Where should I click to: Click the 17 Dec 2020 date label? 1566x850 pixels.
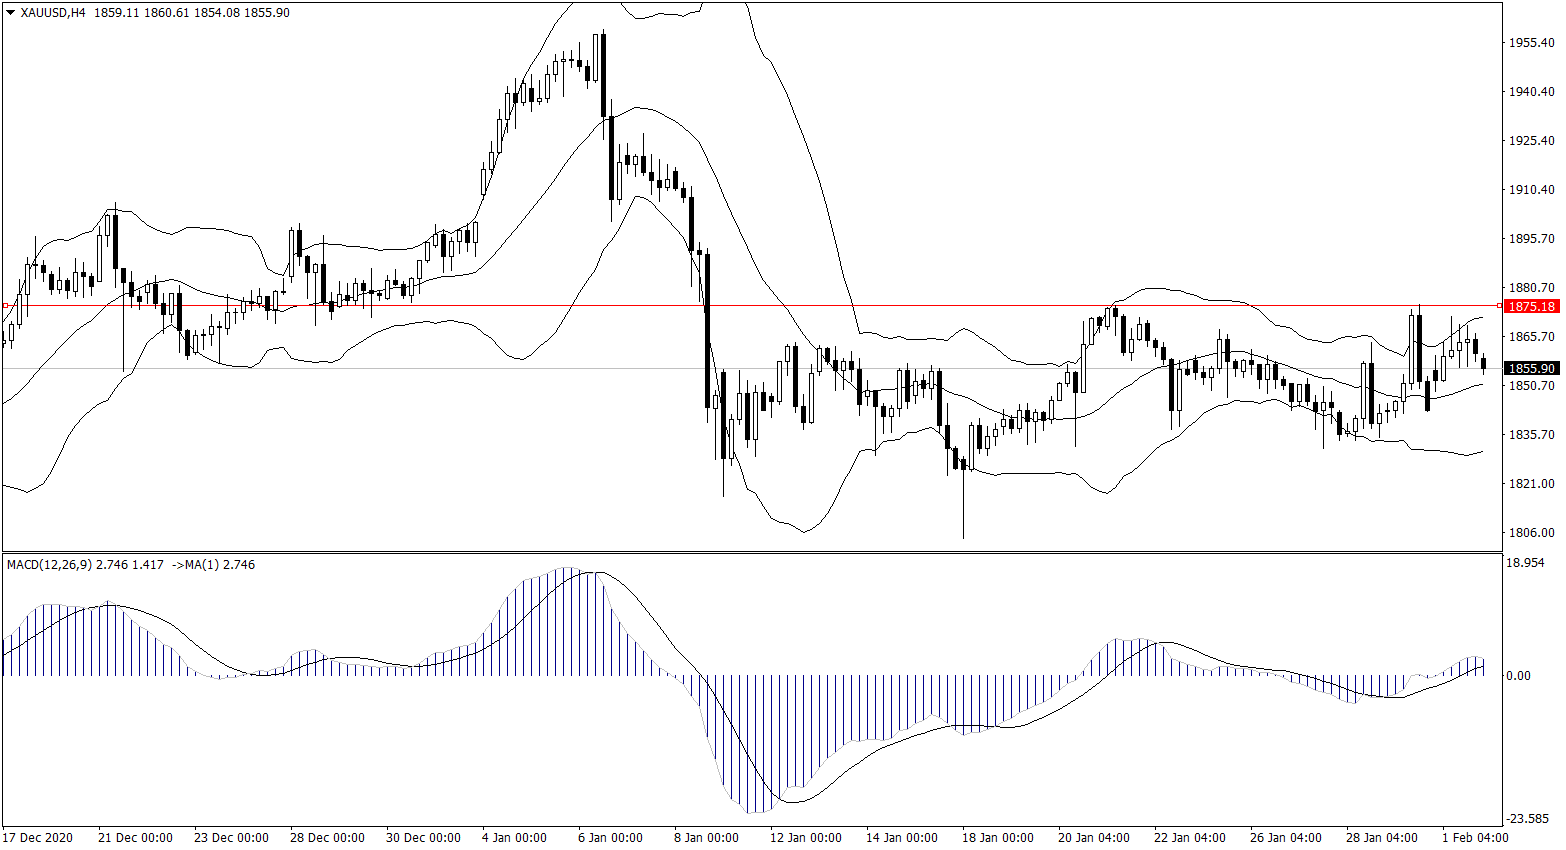(38, 838)
